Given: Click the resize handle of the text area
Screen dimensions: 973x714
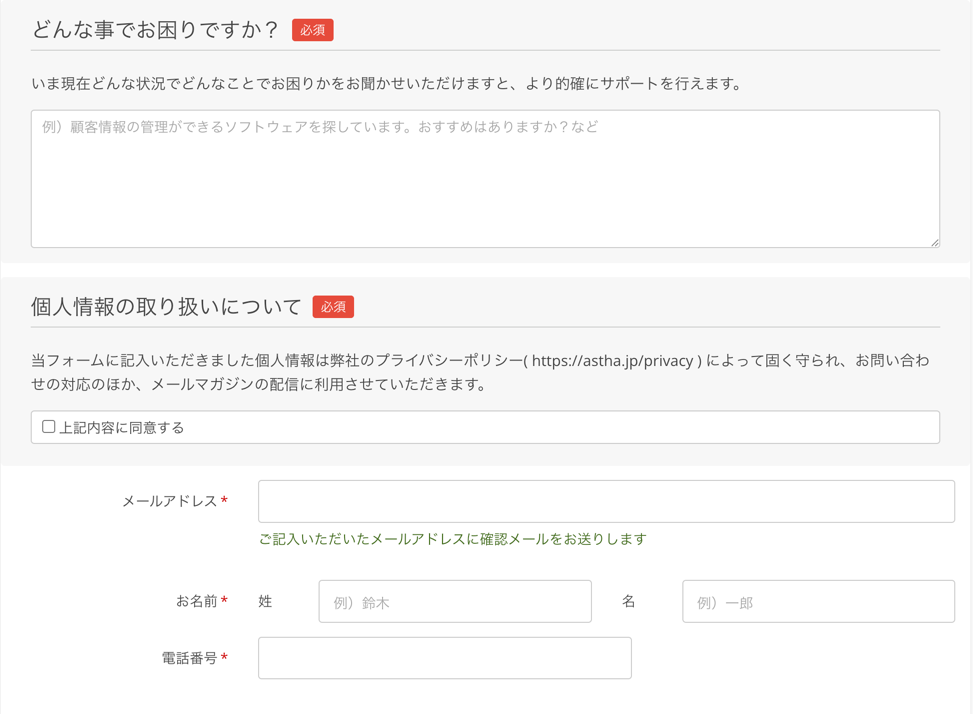Looking at the screenshot, I should click(934, 241).
